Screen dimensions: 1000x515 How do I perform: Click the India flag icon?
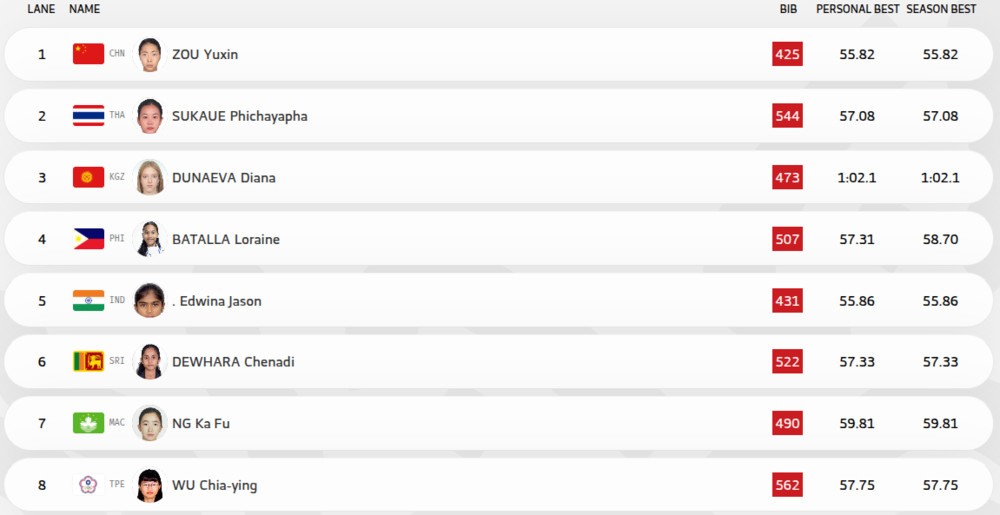pos(88,301)
